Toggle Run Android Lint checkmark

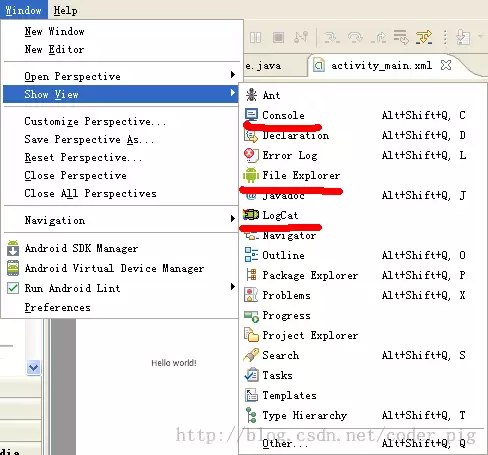click(13, 288)
